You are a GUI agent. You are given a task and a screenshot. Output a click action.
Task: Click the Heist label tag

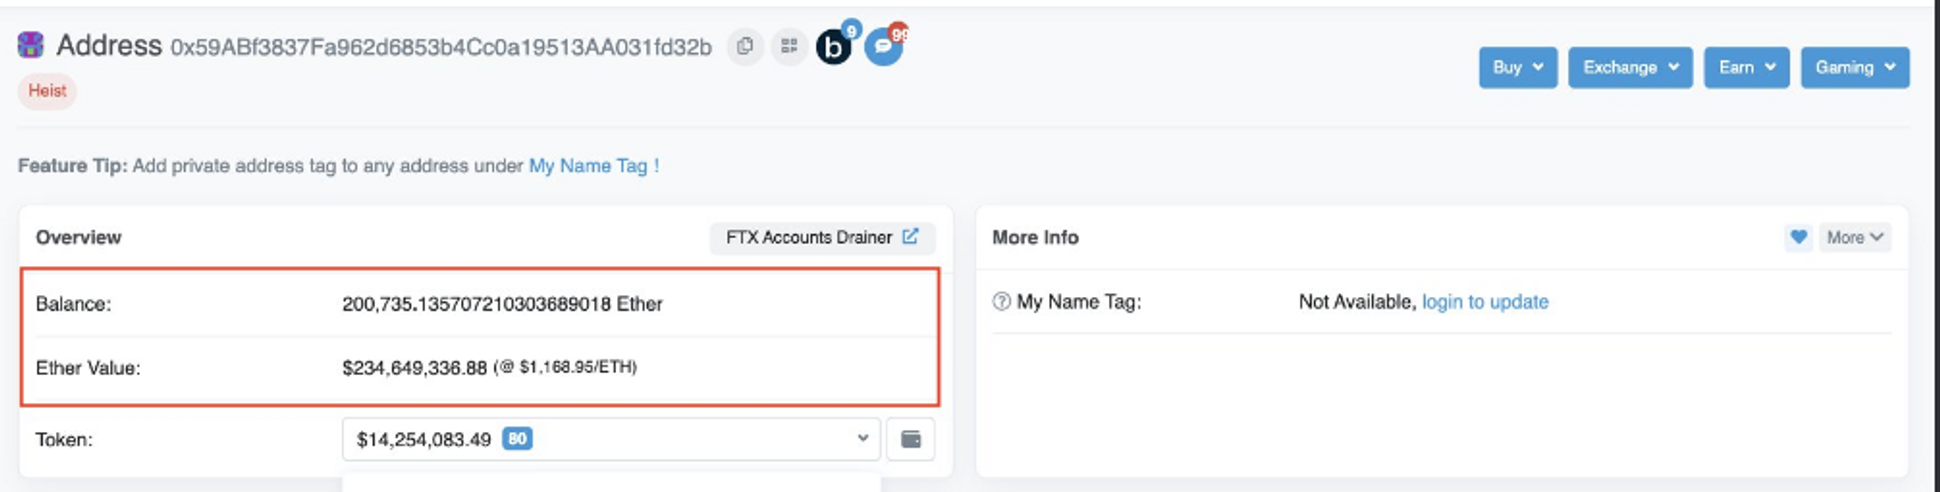(47, 91)
